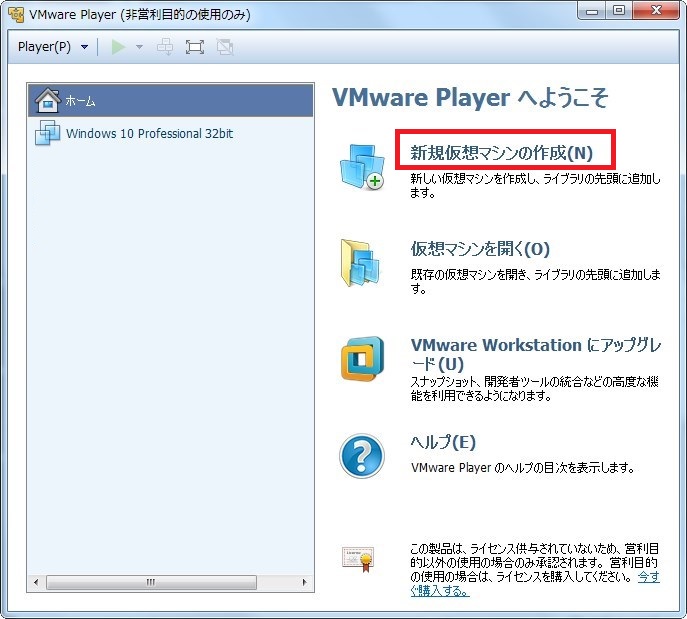Screen dimensions: 687x619
Task: Click the library horizontal scrollbar thumb
Action: 151,582
